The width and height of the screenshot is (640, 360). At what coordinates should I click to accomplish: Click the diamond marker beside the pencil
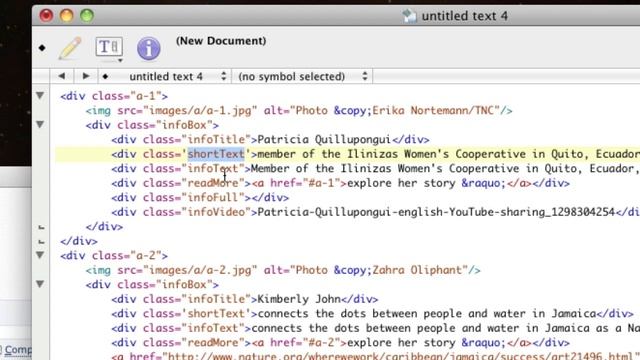pyautogui.click(x=42, y=48)
